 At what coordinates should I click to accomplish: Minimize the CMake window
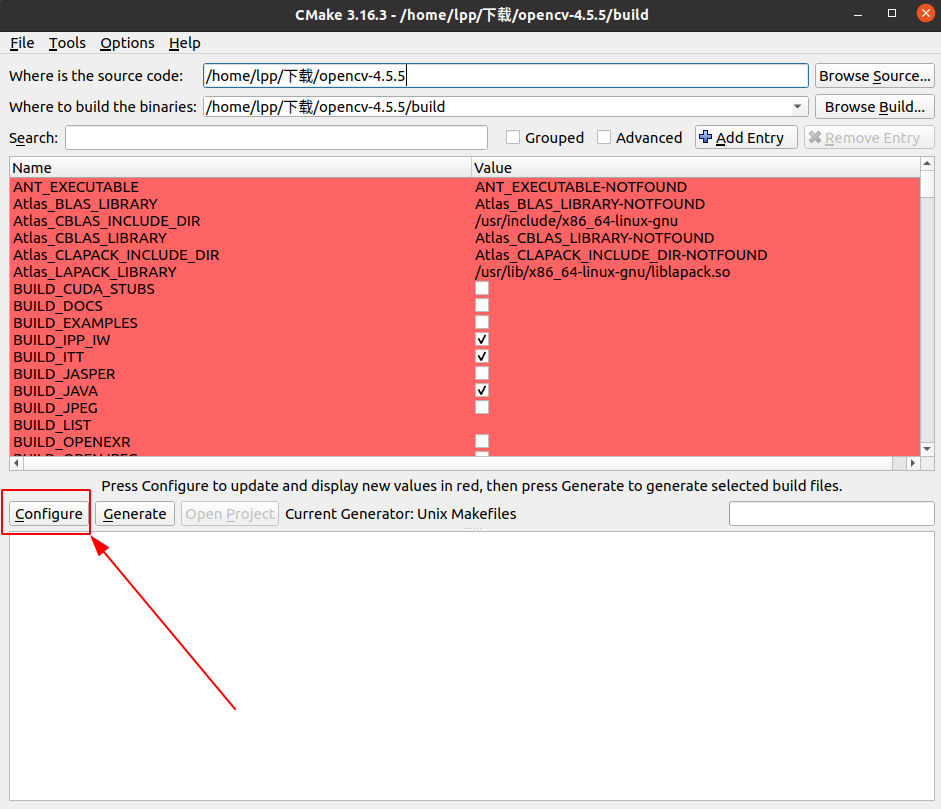pos(858,14)
